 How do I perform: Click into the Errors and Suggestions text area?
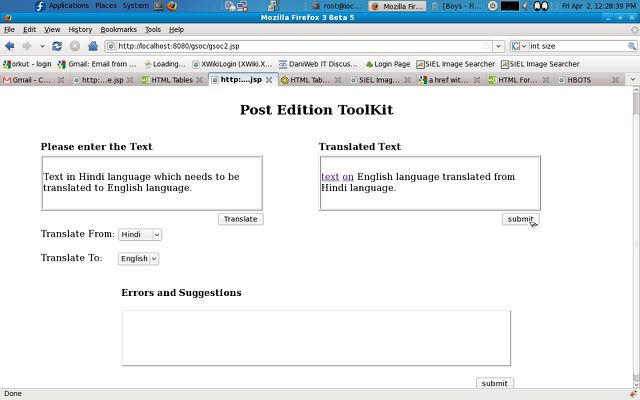coord(316,338)
